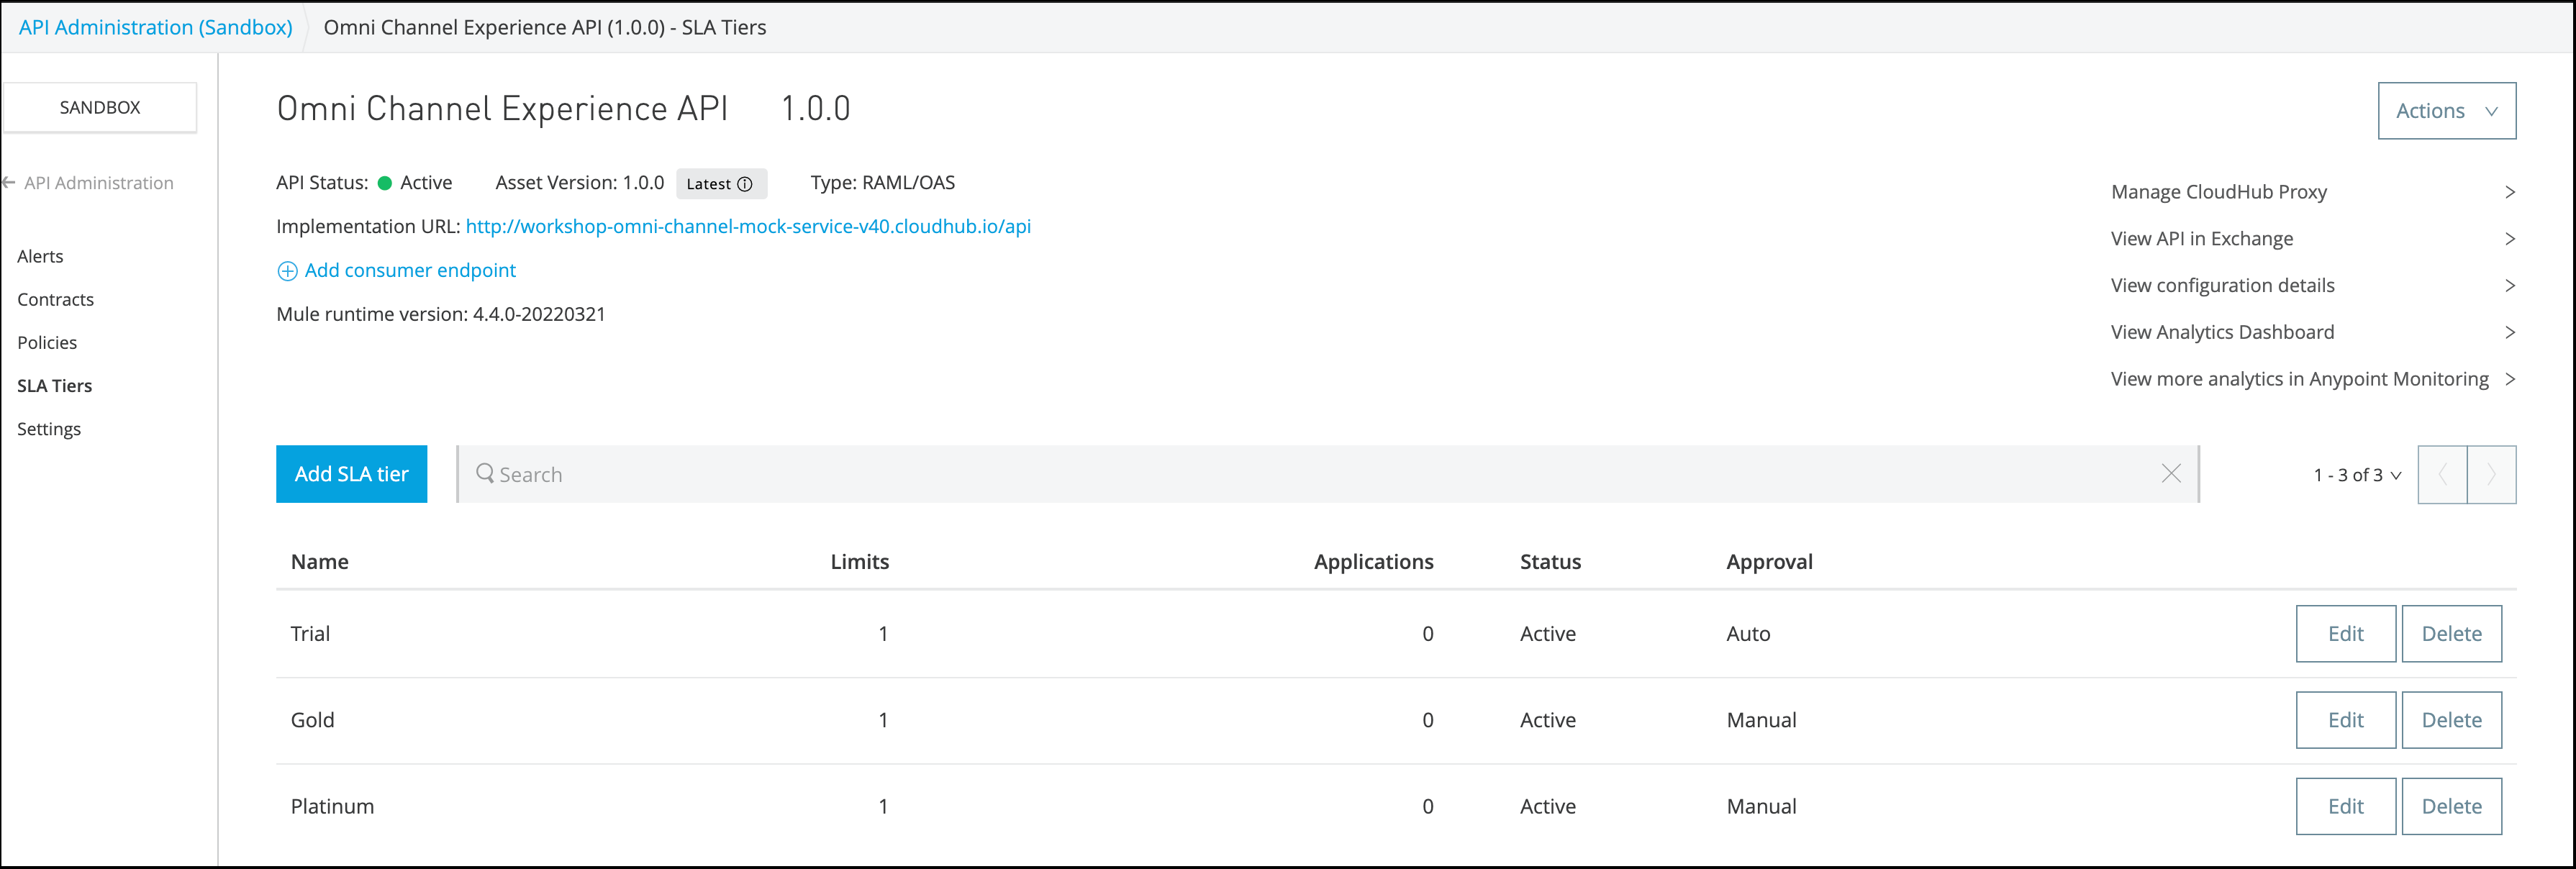Open the Actions dropdown
Viewport: 2576px width, 869px height.
tap(2447, 111)
